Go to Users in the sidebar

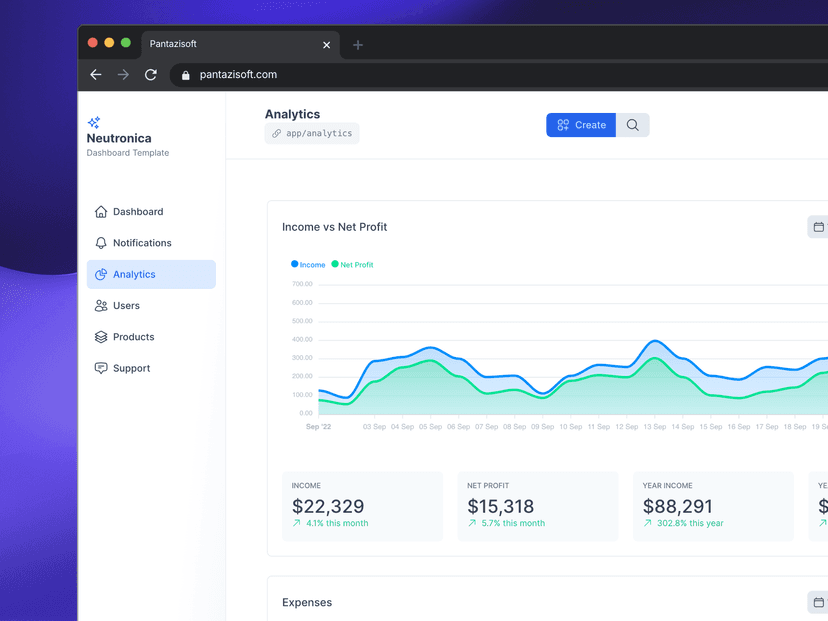tap(151, 306)
